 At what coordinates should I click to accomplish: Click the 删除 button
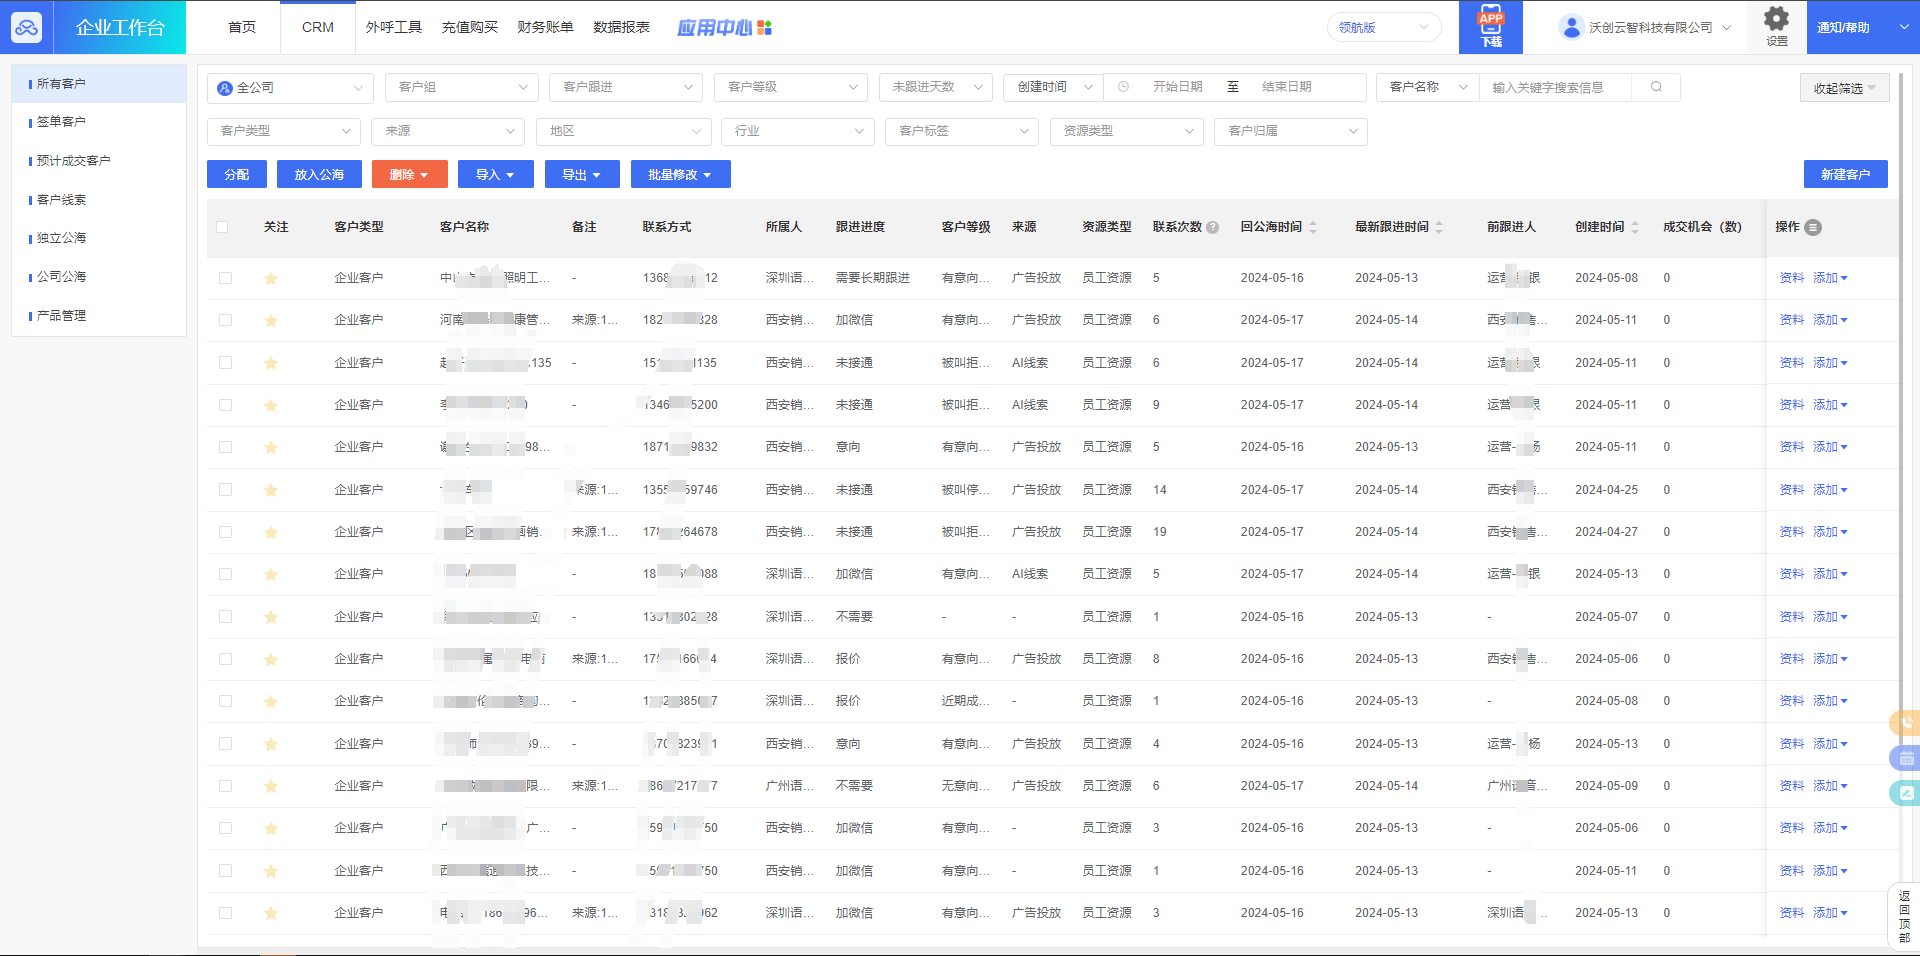pyautogui.click(x=409, y=174)
